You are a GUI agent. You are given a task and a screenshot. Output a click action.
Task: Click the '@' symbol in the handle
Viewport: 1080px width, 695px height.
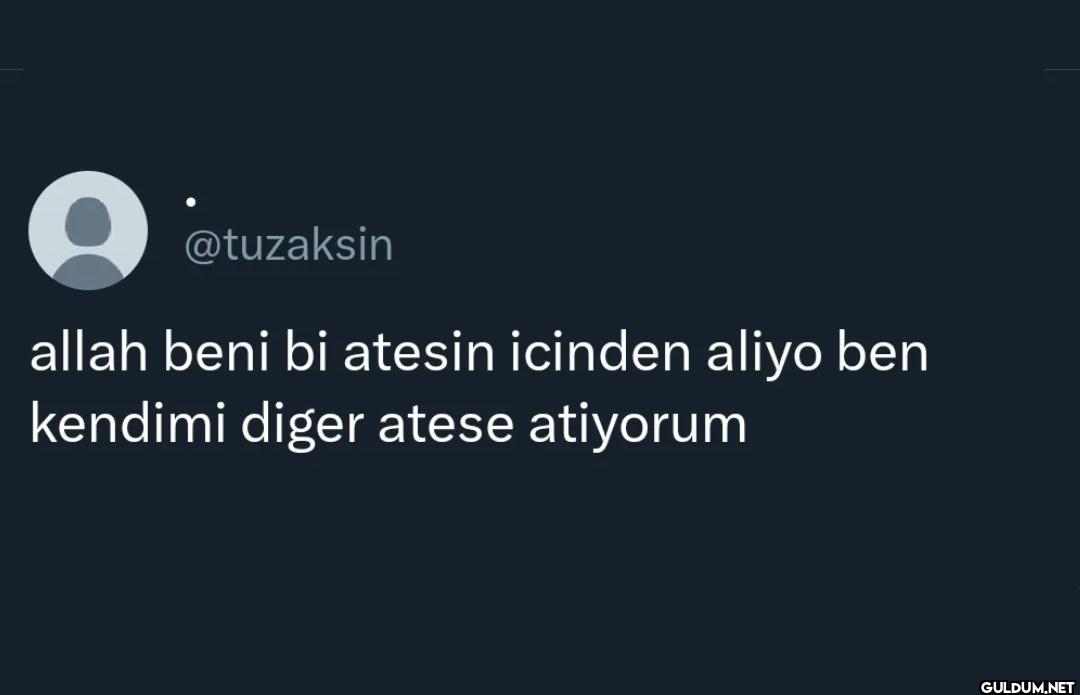click(x=202, y=247)
